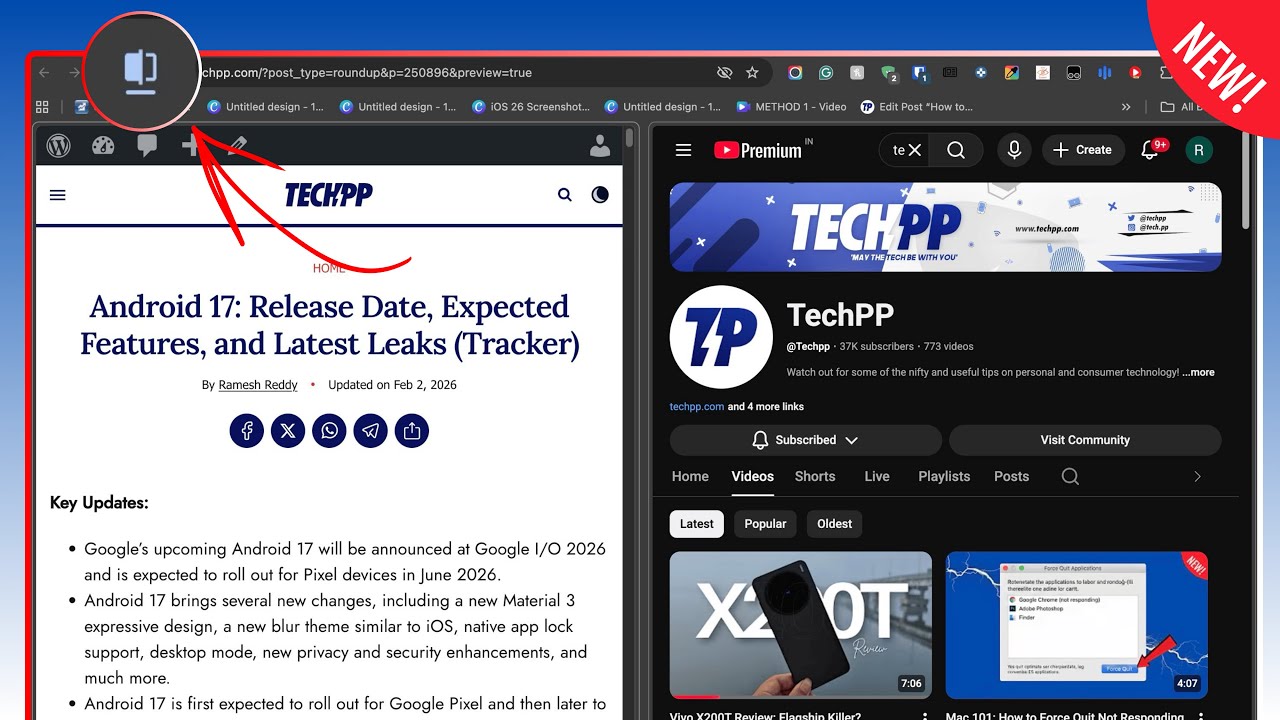Open the TechPP site hamburger menu
Viewport: 1280px width, 720px height.
[58, 195]
